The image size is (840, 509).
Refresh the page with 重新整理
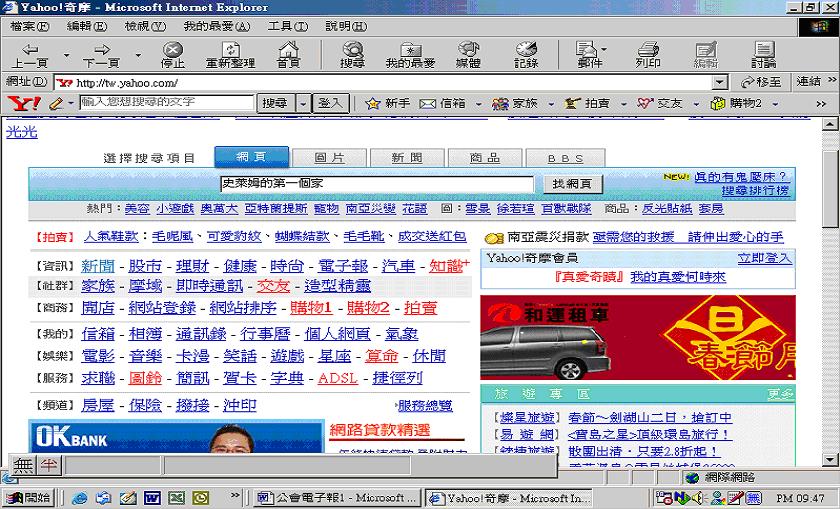pyautogui.click(x=230, y=55)
